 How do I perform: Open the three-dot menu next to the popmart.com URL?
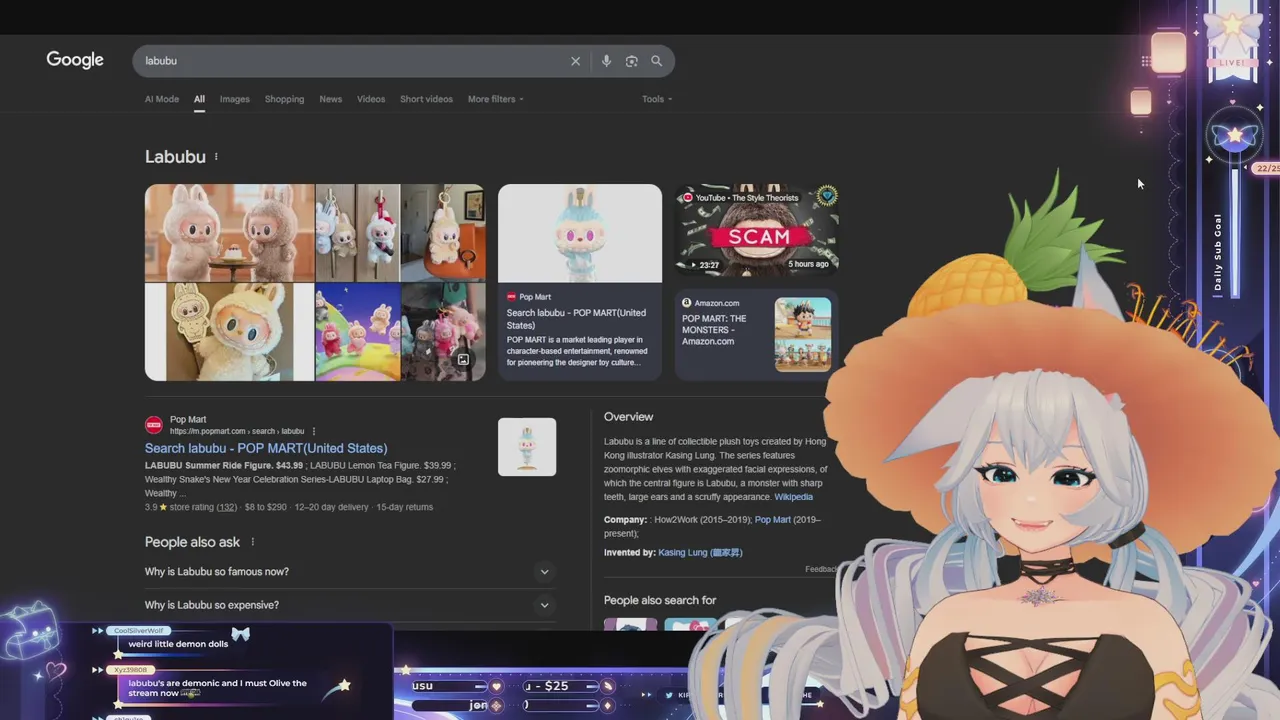coord(313,431)
